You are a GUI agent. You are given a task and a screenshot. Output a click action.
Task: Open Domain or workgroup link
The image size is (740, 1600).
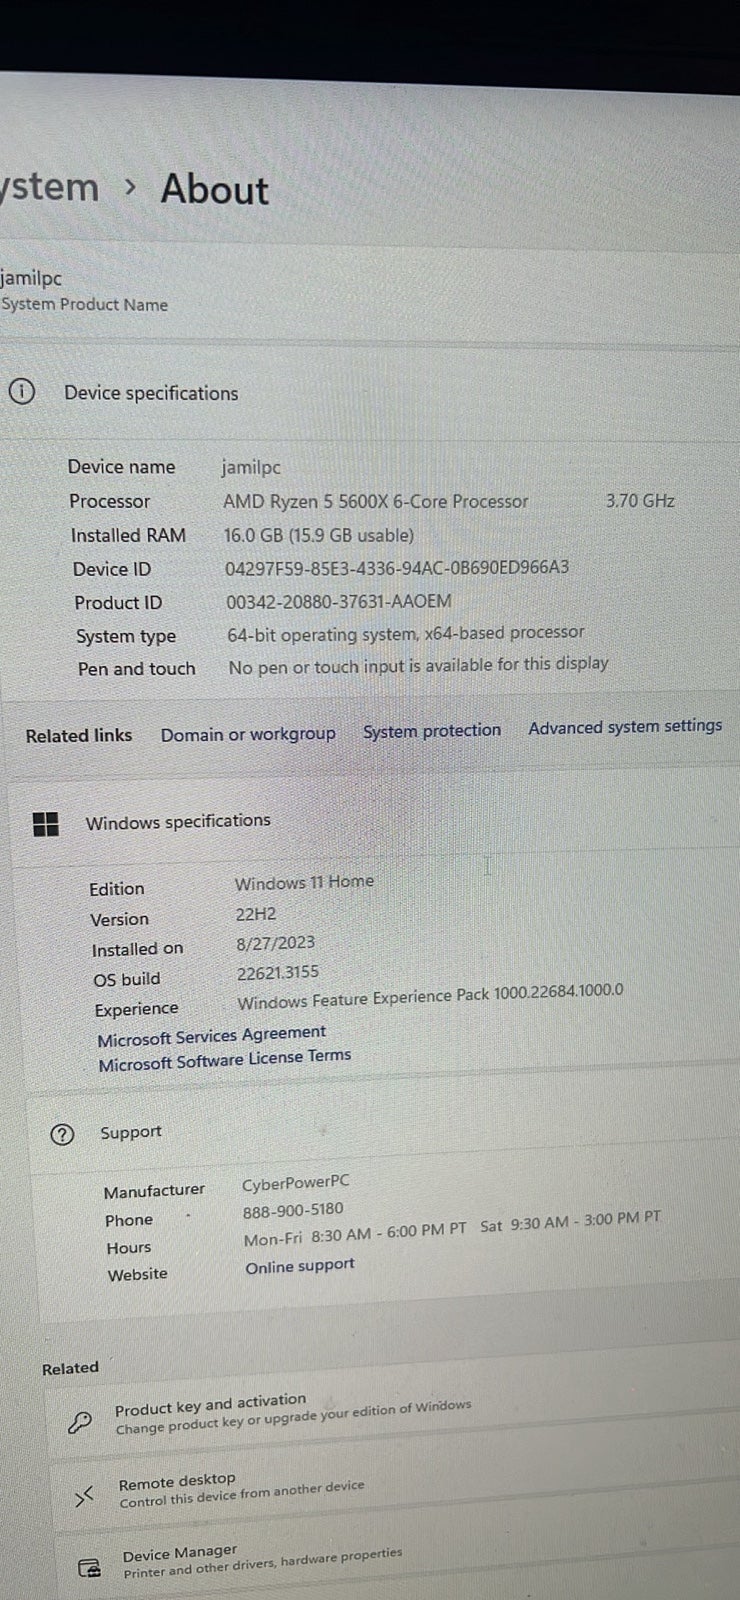[x=248, y=734]
